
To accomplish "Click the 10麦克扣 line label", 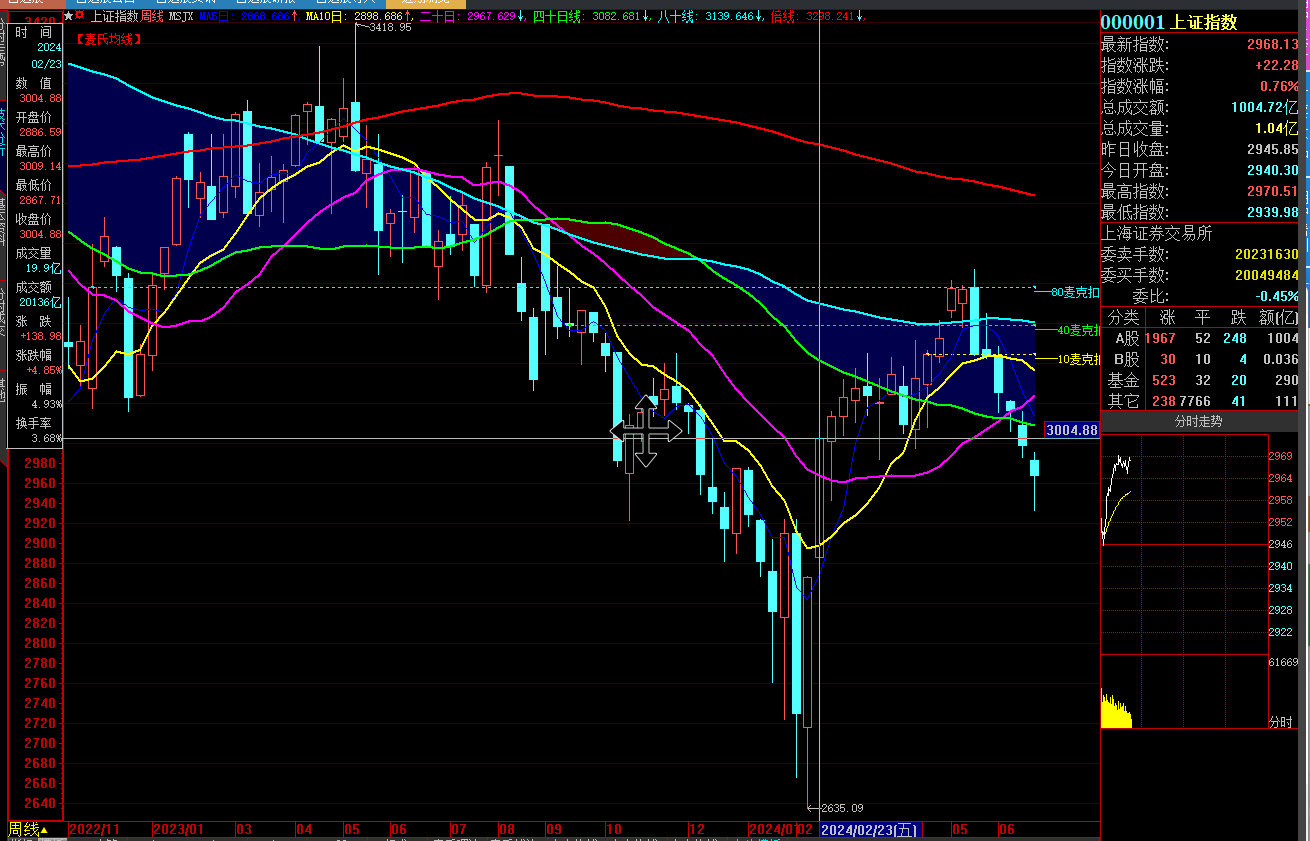I will (1078, 358).
